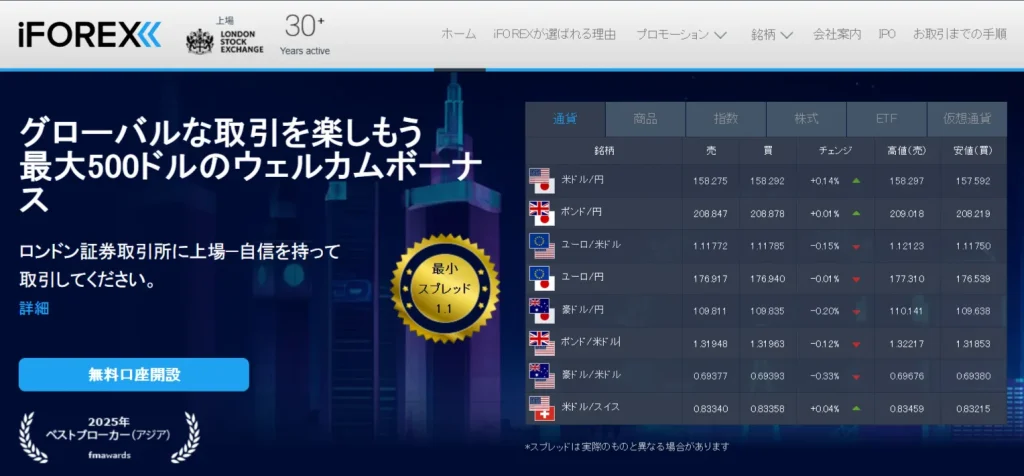Click the 売 column header
Viewport: 1024px width, 476px height.
[x=711, y=151]
